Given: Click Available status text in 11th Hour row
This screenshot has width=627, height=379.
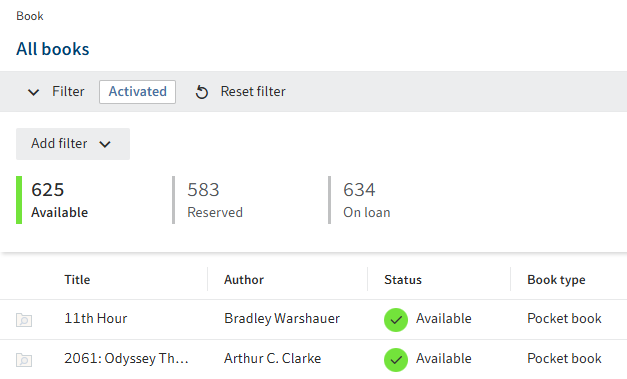Looking at the screenshot, I should click(x=443, y=319).
